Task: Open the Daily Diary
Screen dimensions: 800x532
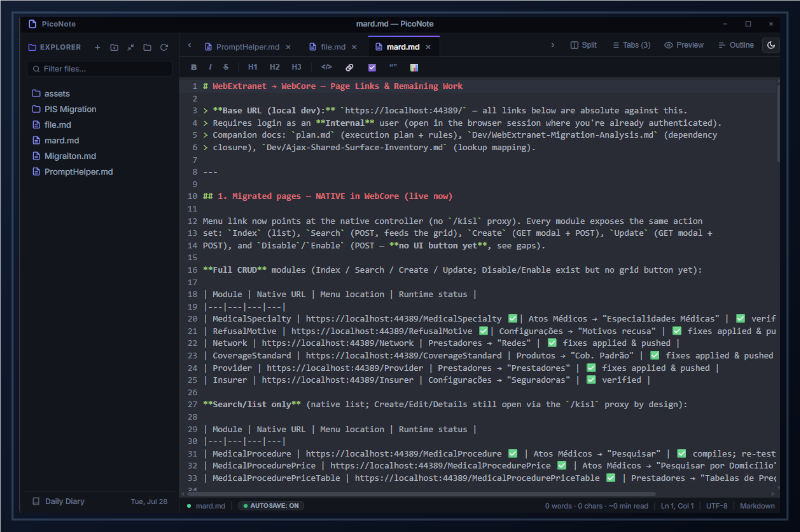Action: [x=59, y=501]
